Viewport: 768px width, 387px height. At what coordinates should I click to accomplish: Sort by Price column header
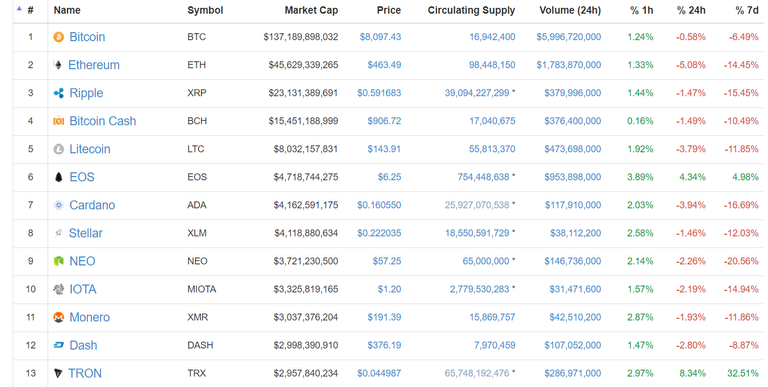[389, 10]
